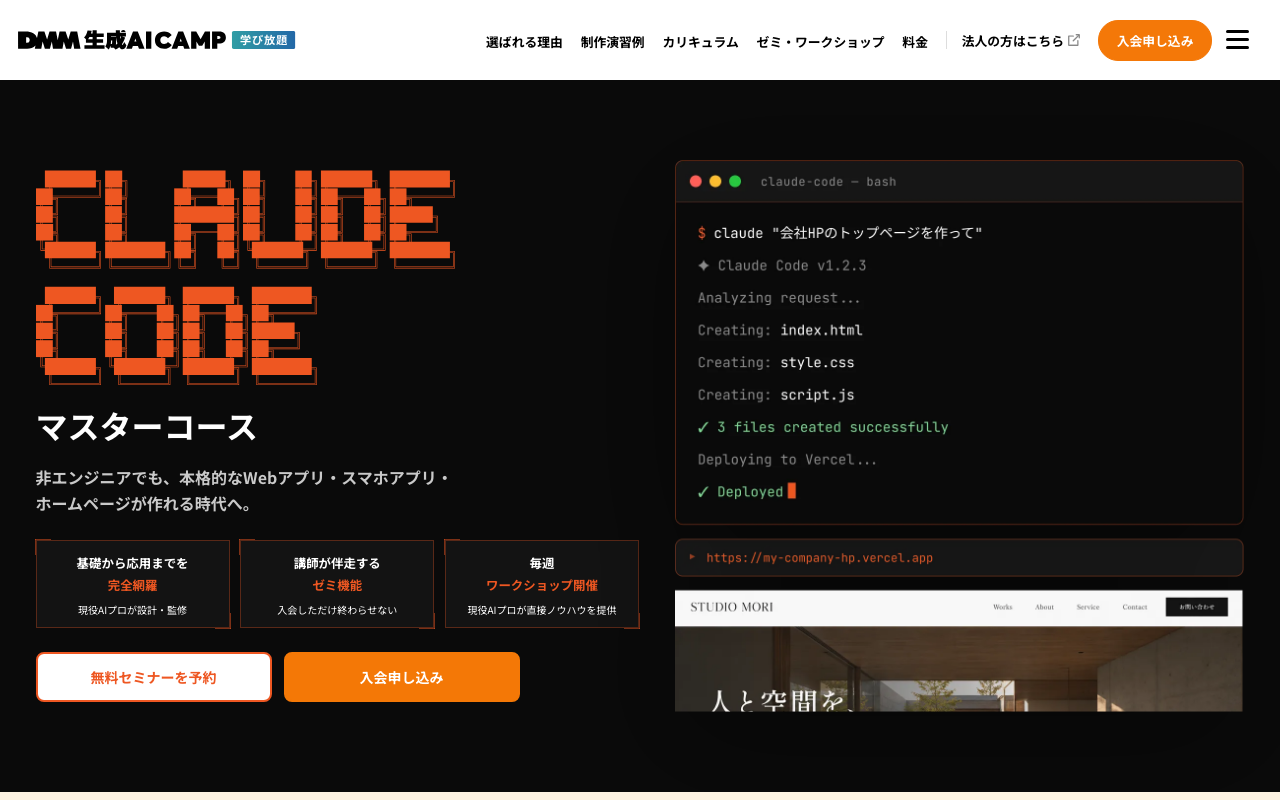Viewport: 1280px width, 800px height.
Task: Click the STUDIO MORI site preview thumbnail
Action: (959, 650)
